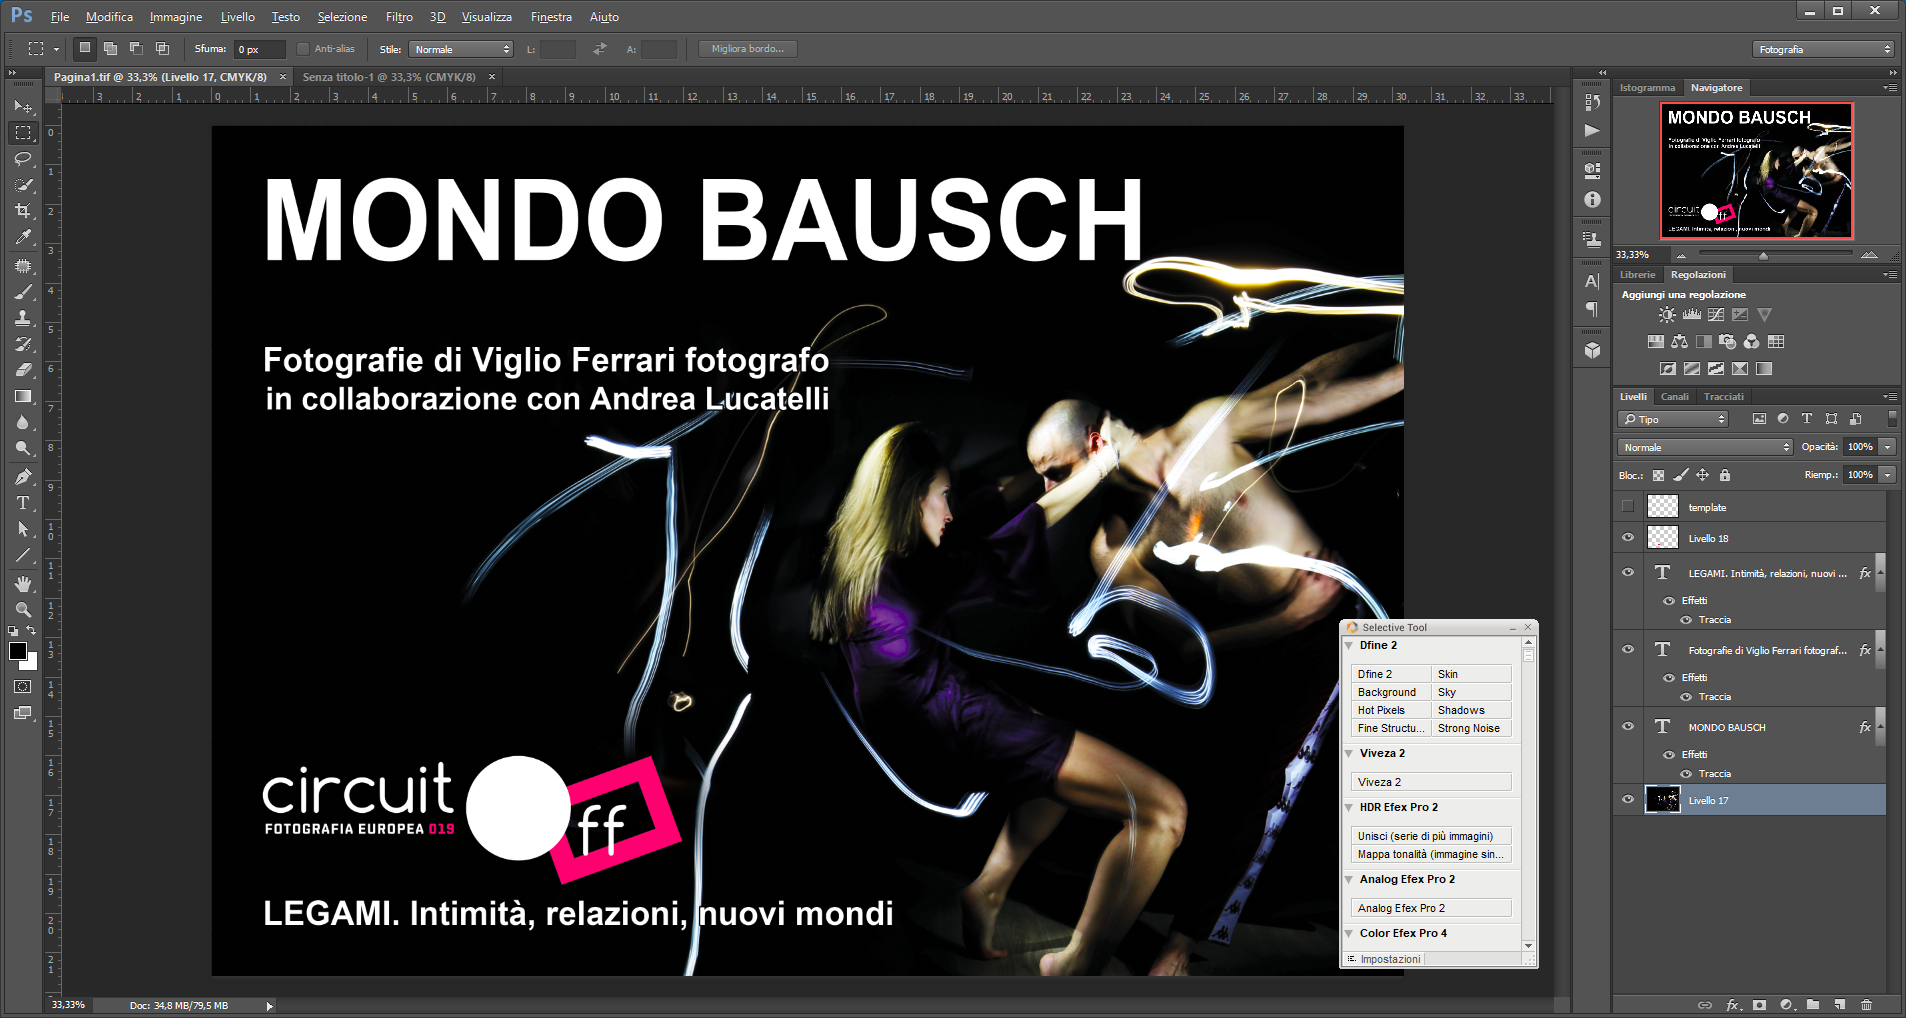Click the Strong Noise button
This screenshot has width=1906, height=1018.
[1471, 728]
